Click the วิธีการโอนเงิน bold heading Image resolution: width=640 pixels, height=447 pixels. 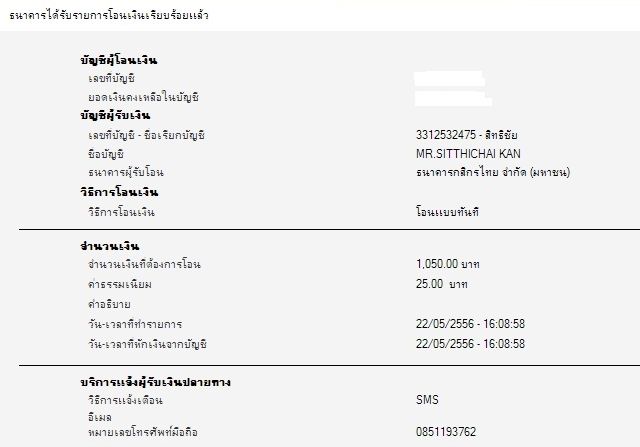pos(119,192)
